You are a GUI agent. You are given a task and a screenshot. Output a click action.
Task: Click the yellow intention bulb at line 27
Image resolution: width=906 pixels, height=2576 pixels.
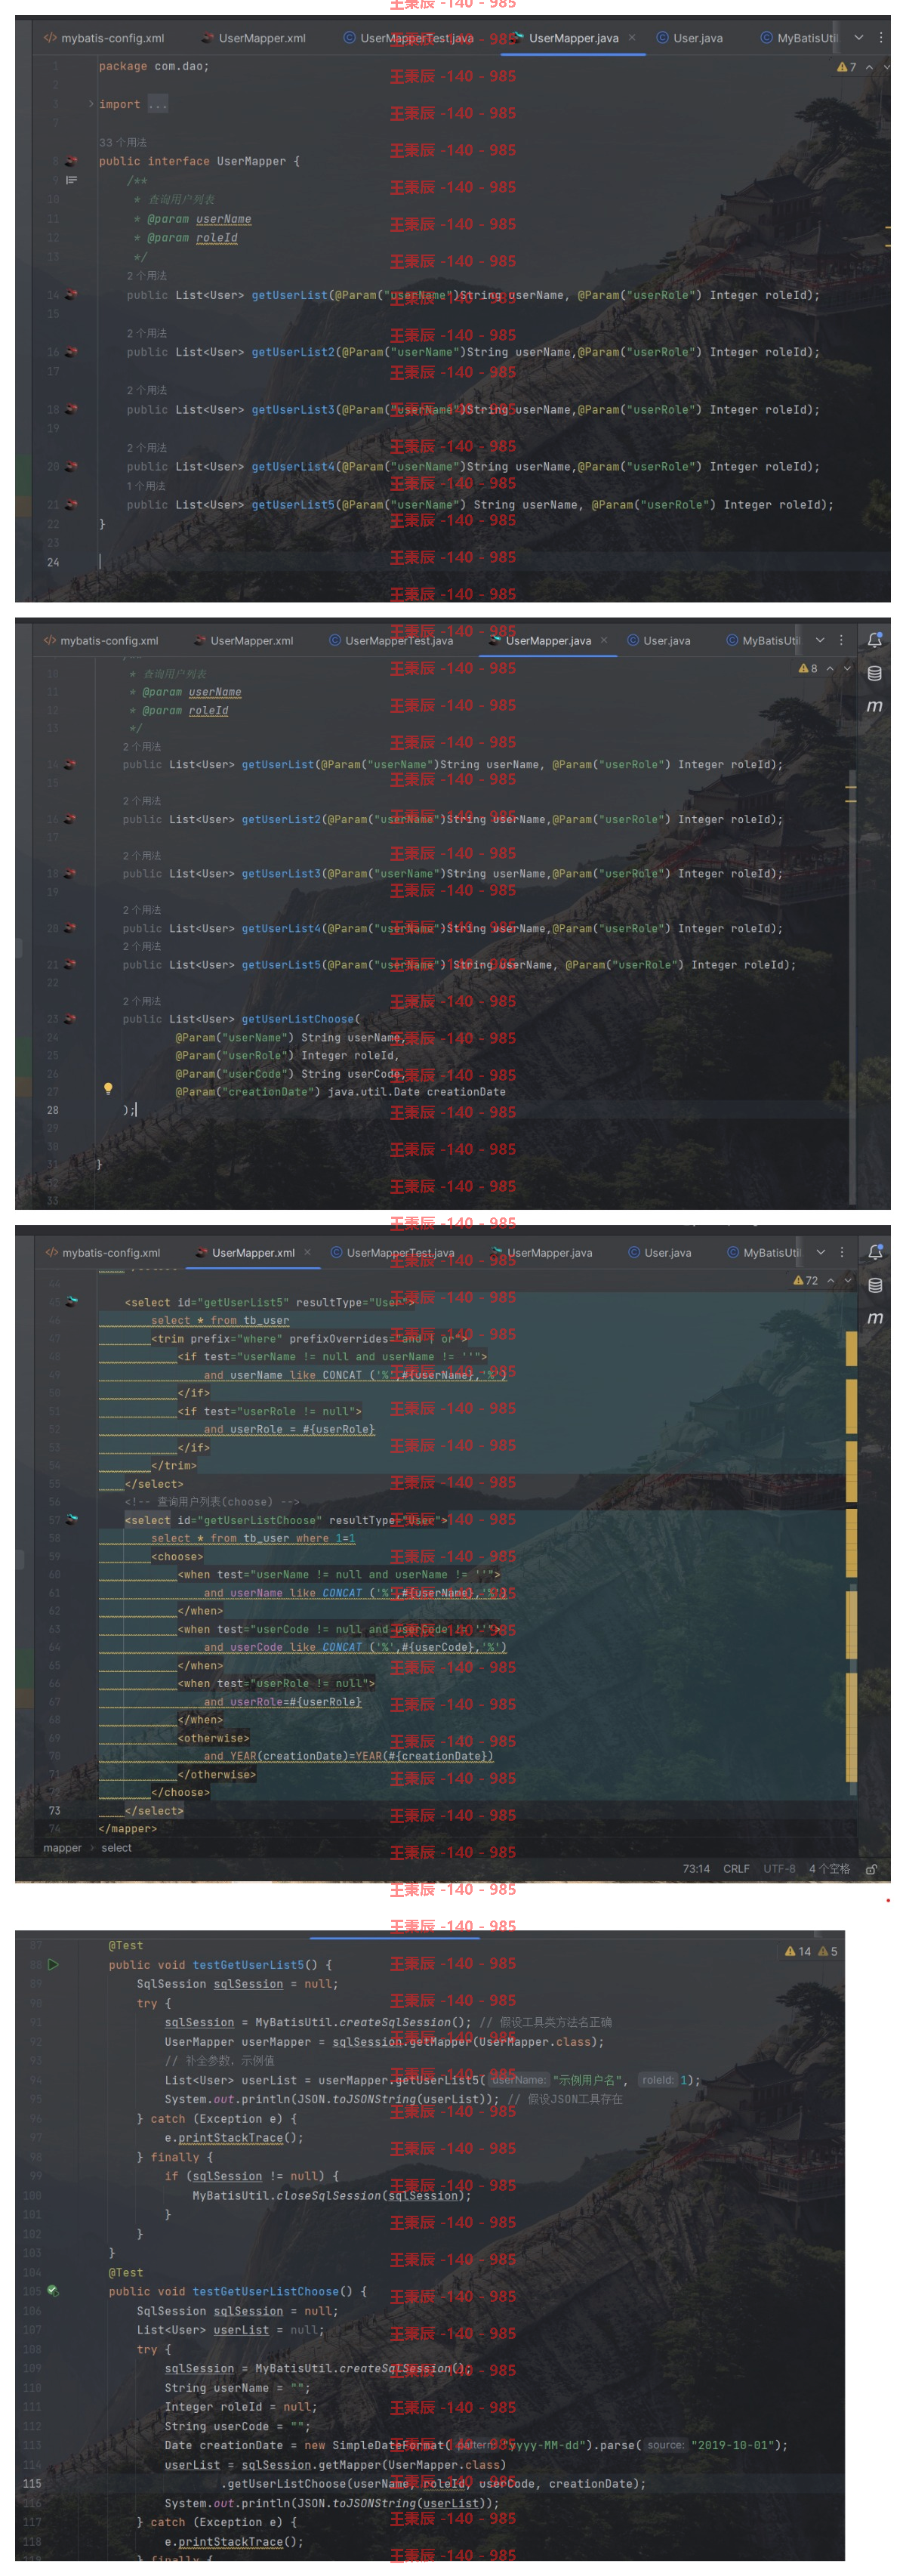click(x=108, y=1089)
